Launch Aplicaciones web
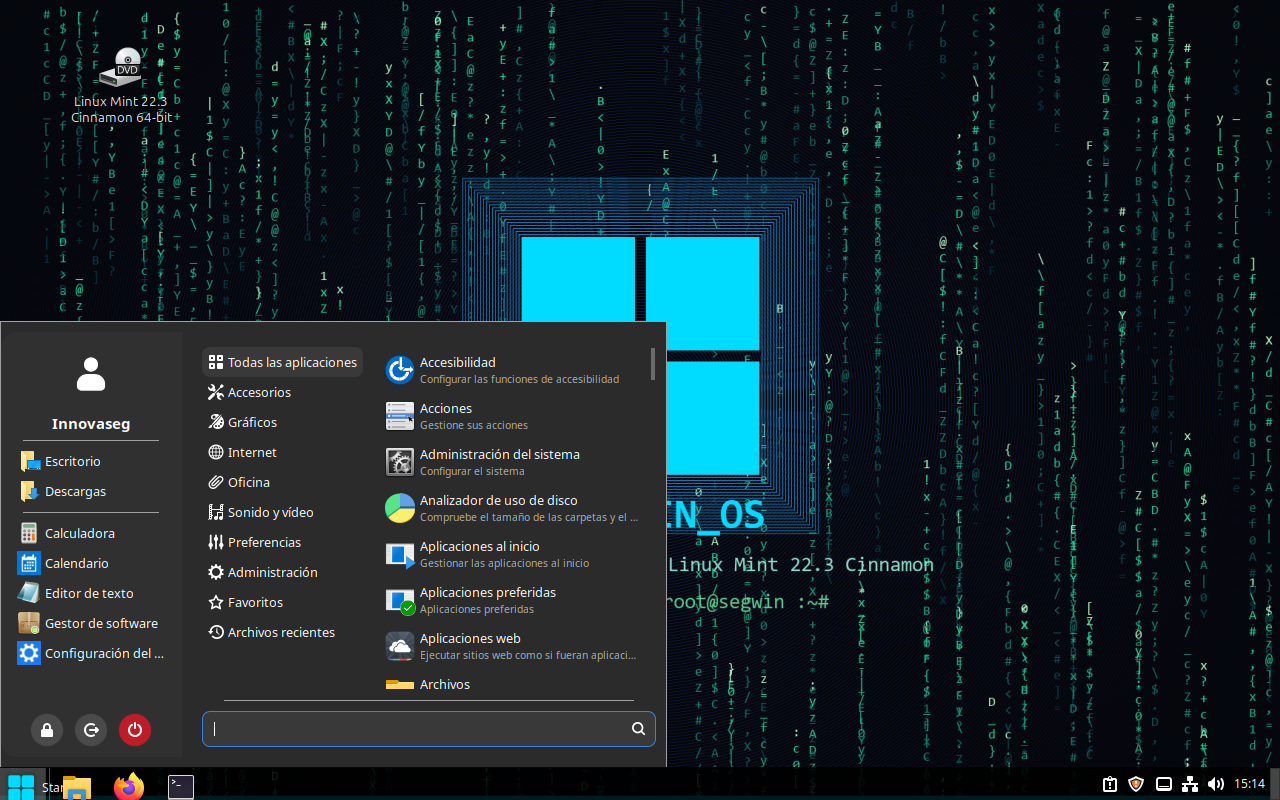The height and width of the screenshot is (800, 1280). coord(514,646)
